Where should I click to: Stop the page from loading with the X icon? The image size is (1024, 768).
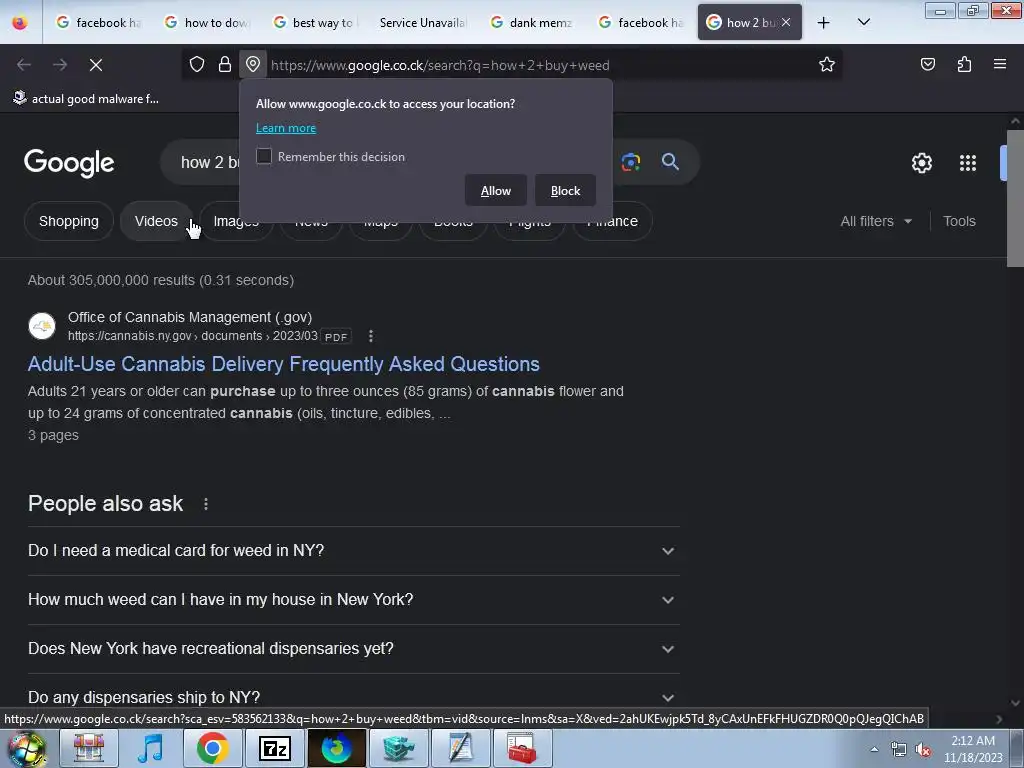click(x=96, y=65)
